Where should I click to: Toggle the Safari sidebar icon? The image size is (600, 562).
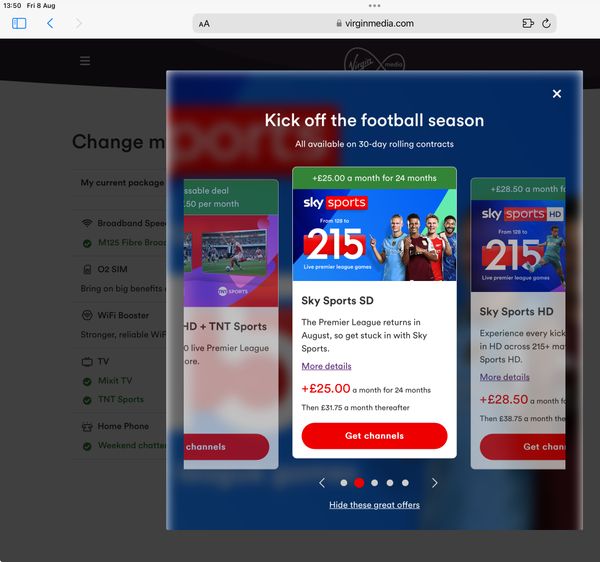click(19, 23)
